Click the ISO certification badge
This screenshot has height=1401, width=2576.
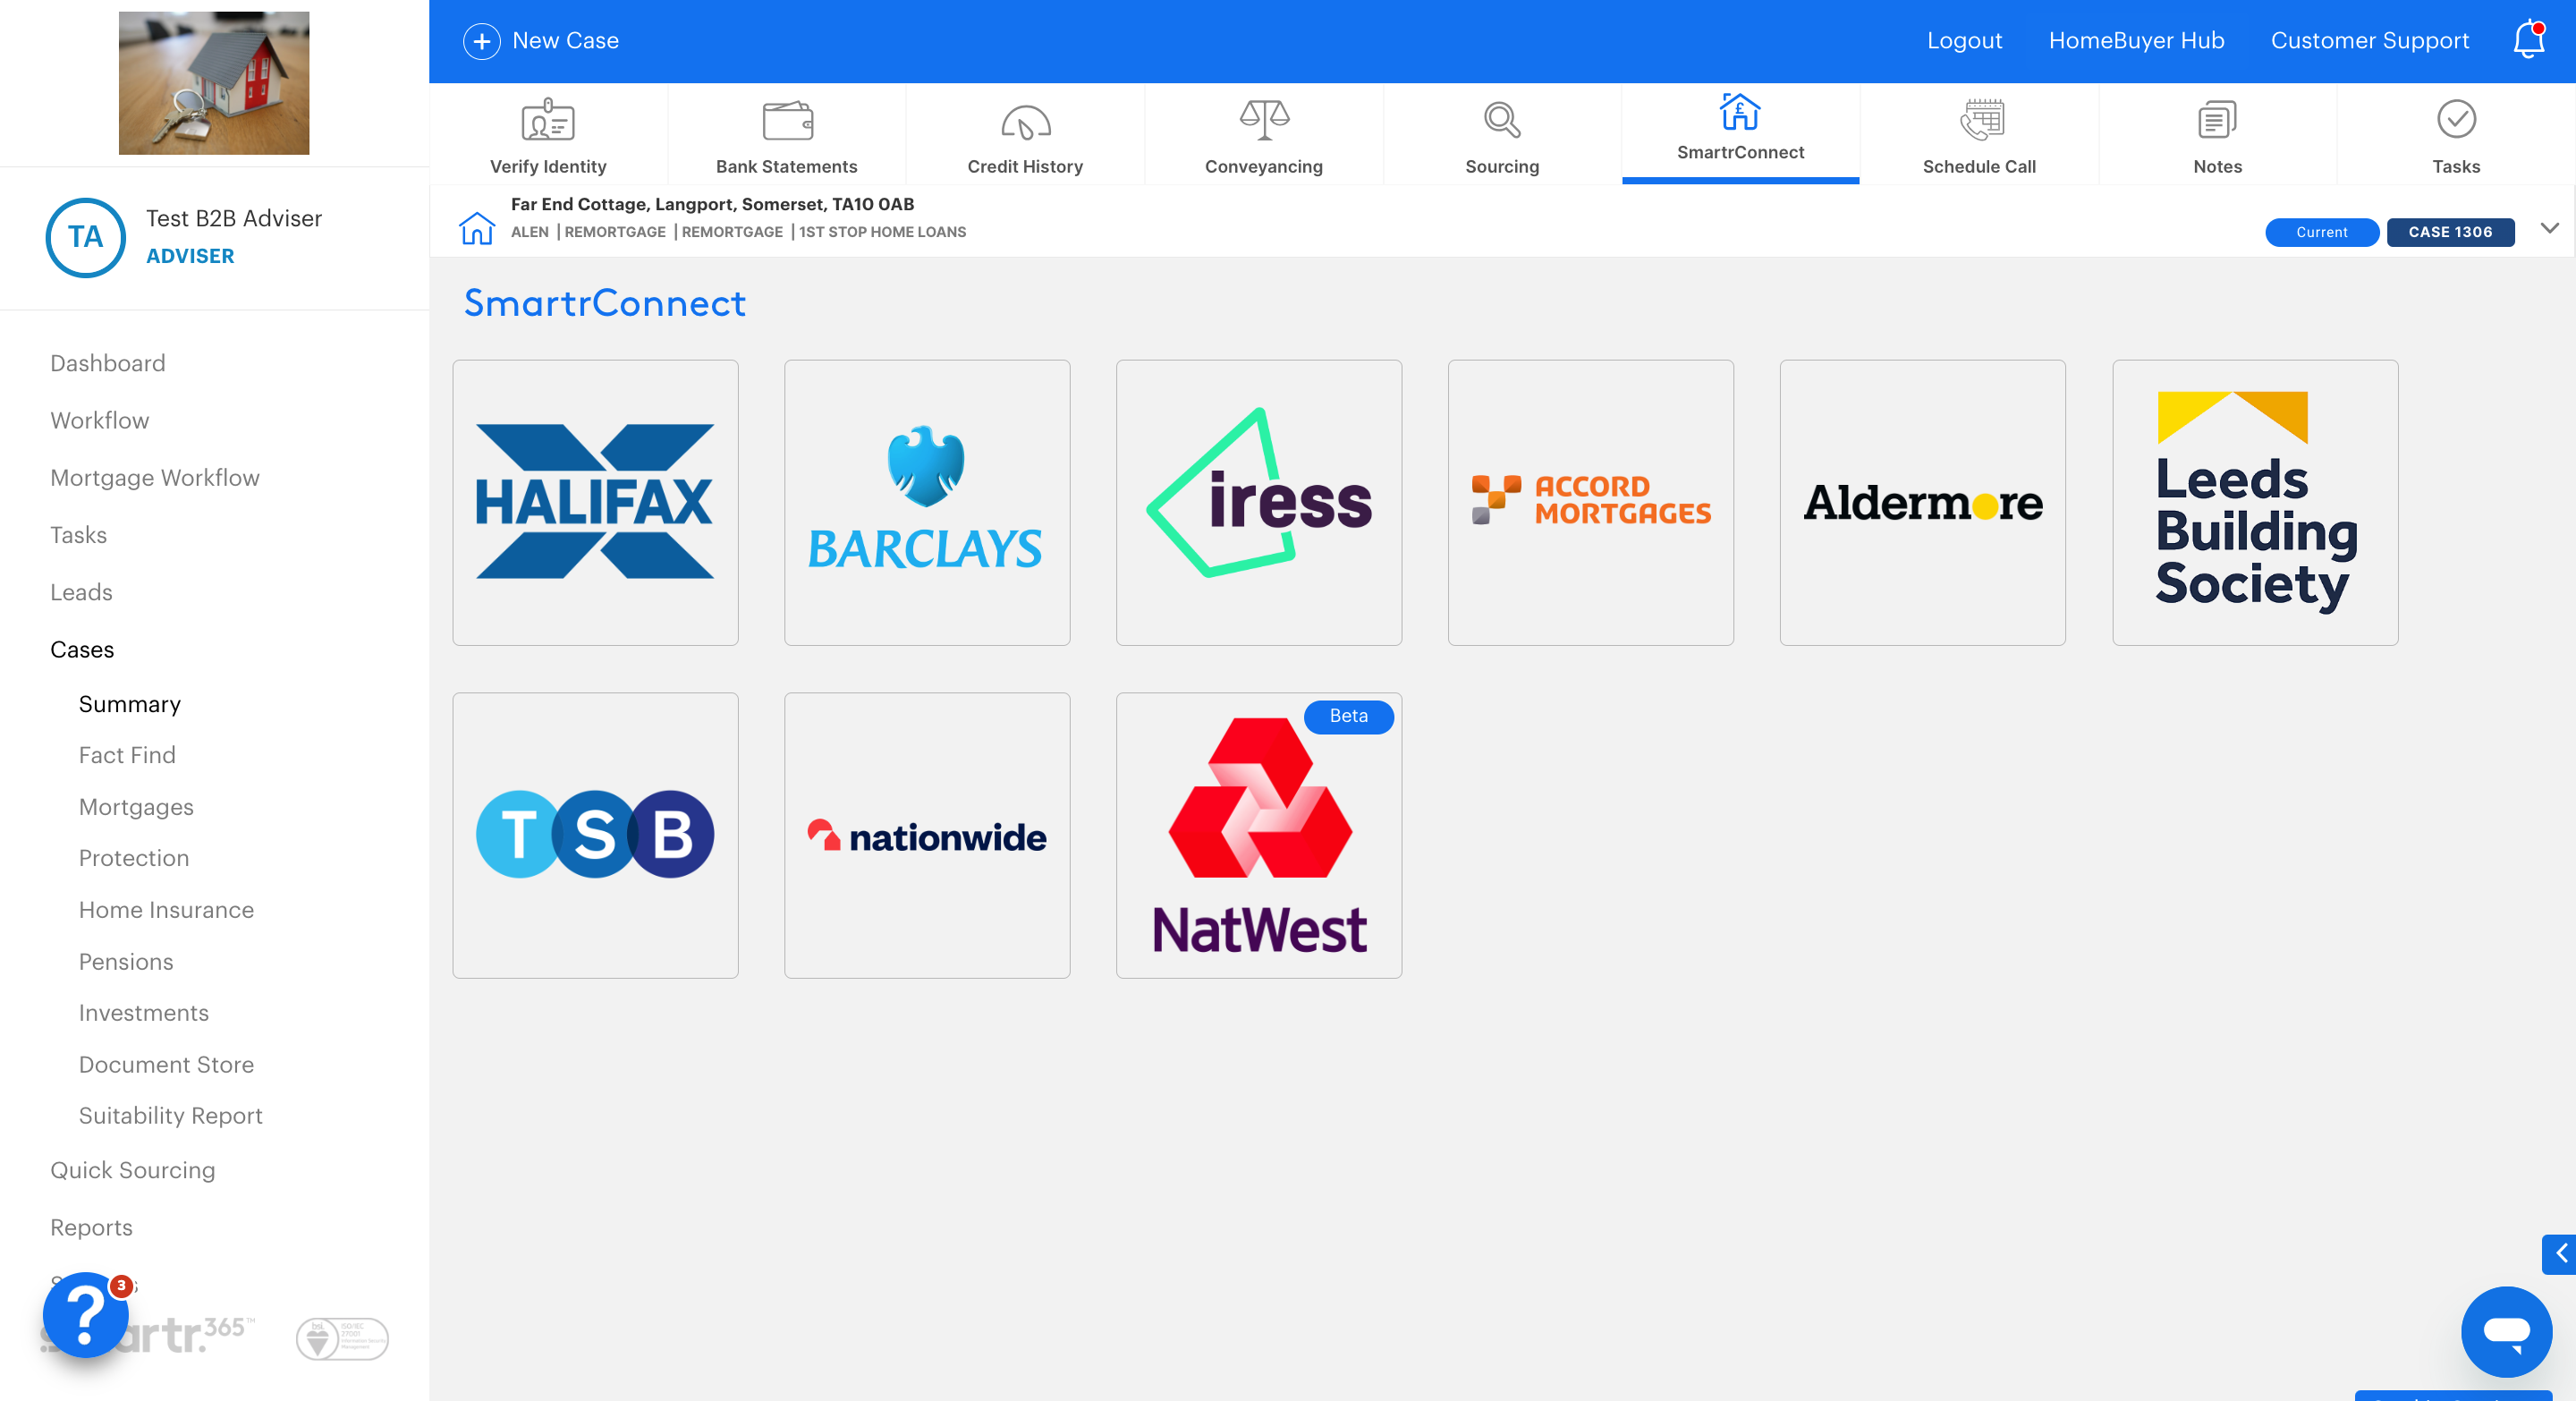pos(342,1338)
